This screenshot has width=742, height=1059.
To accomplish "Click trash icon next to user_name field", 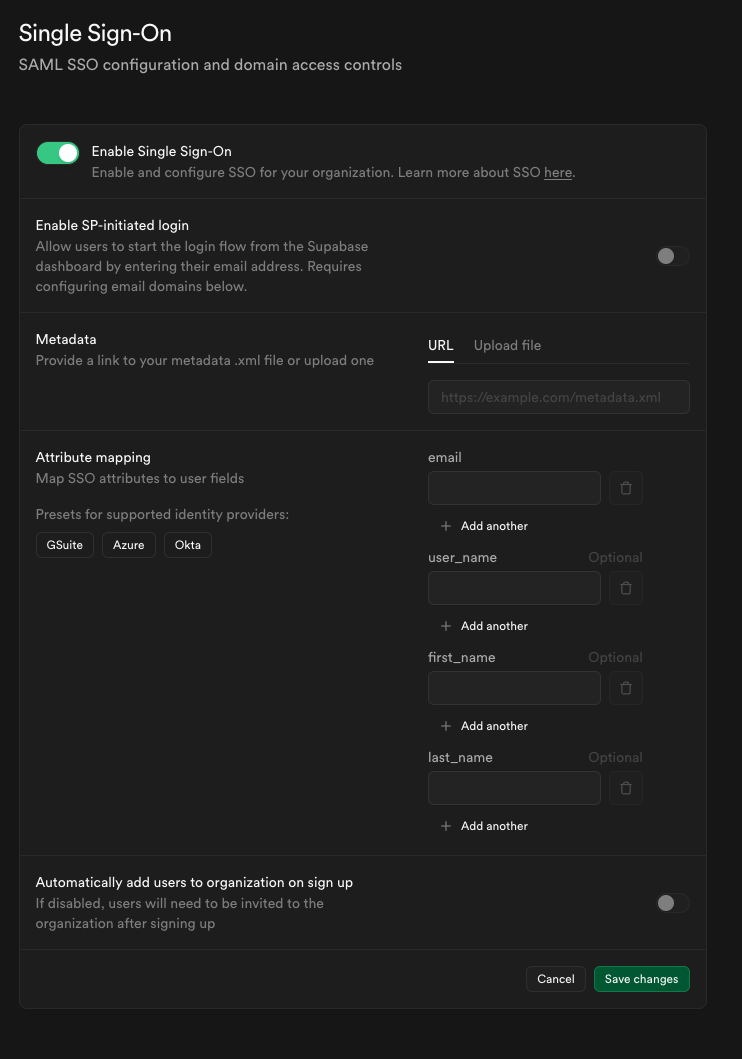I will (x=626, y=588).
